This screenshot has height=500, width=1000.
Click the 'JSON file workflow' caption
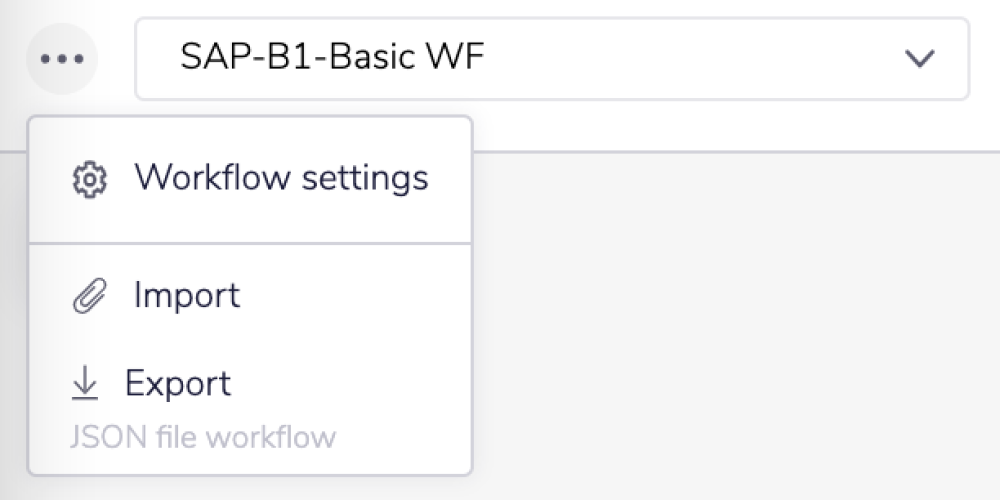(203, 438)
